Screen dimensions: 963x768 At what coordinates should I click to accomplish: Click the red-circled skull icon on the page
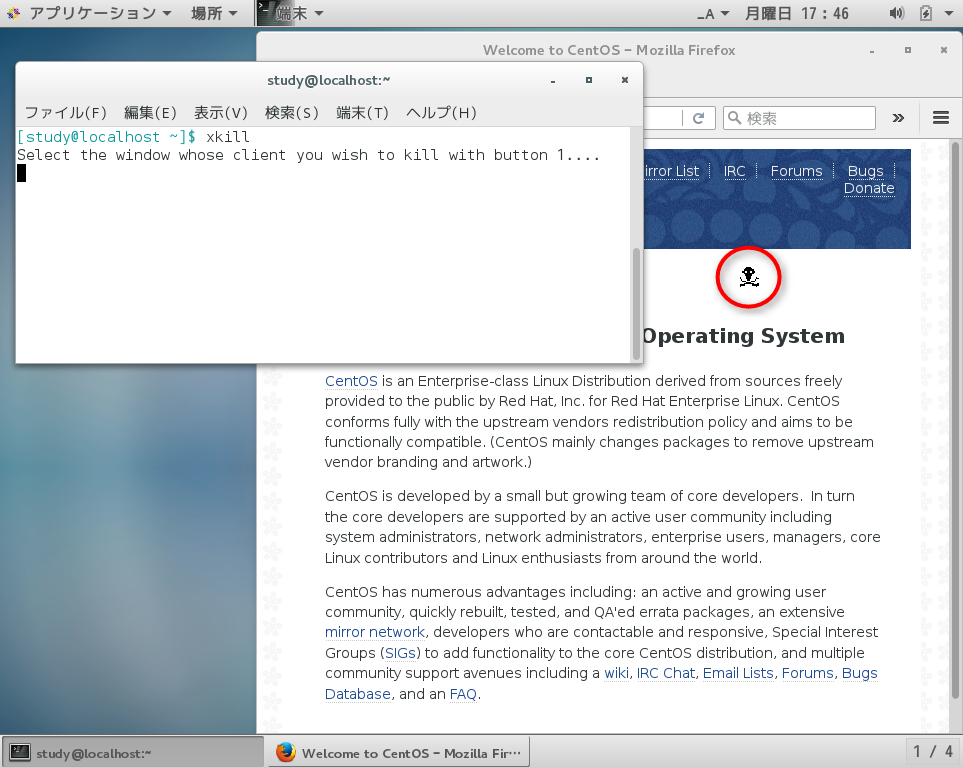coord(748,277)
